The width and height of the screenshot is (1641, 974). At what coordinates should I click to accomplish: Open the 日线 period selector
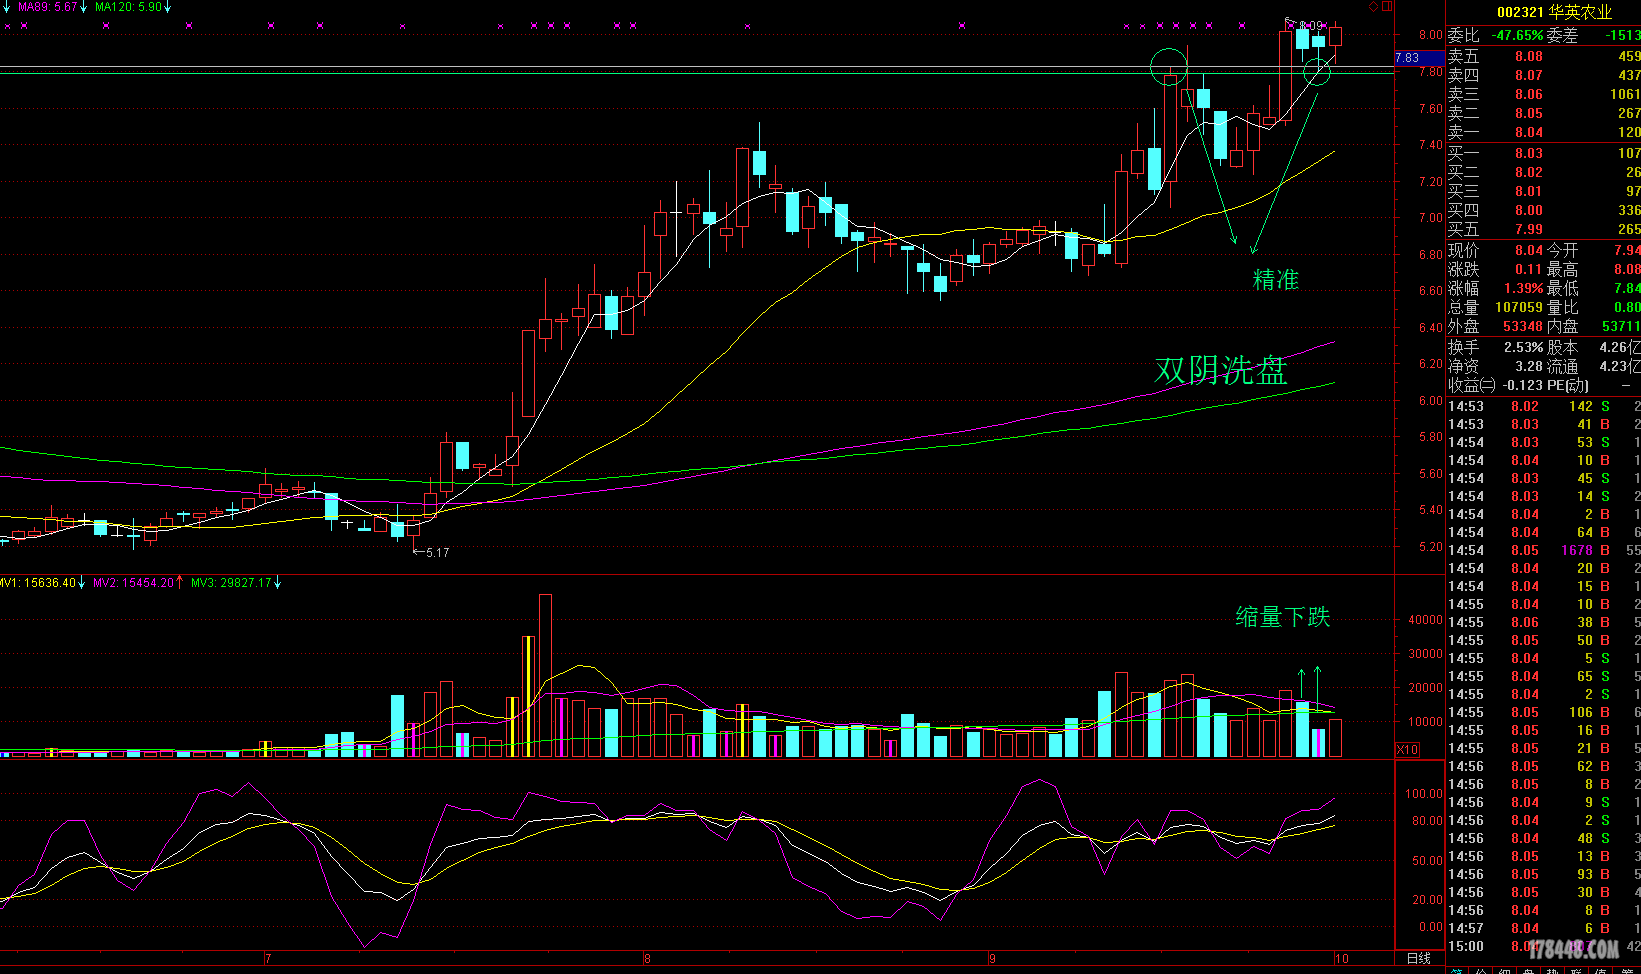pyautogui.click(x=1418, y=958)
